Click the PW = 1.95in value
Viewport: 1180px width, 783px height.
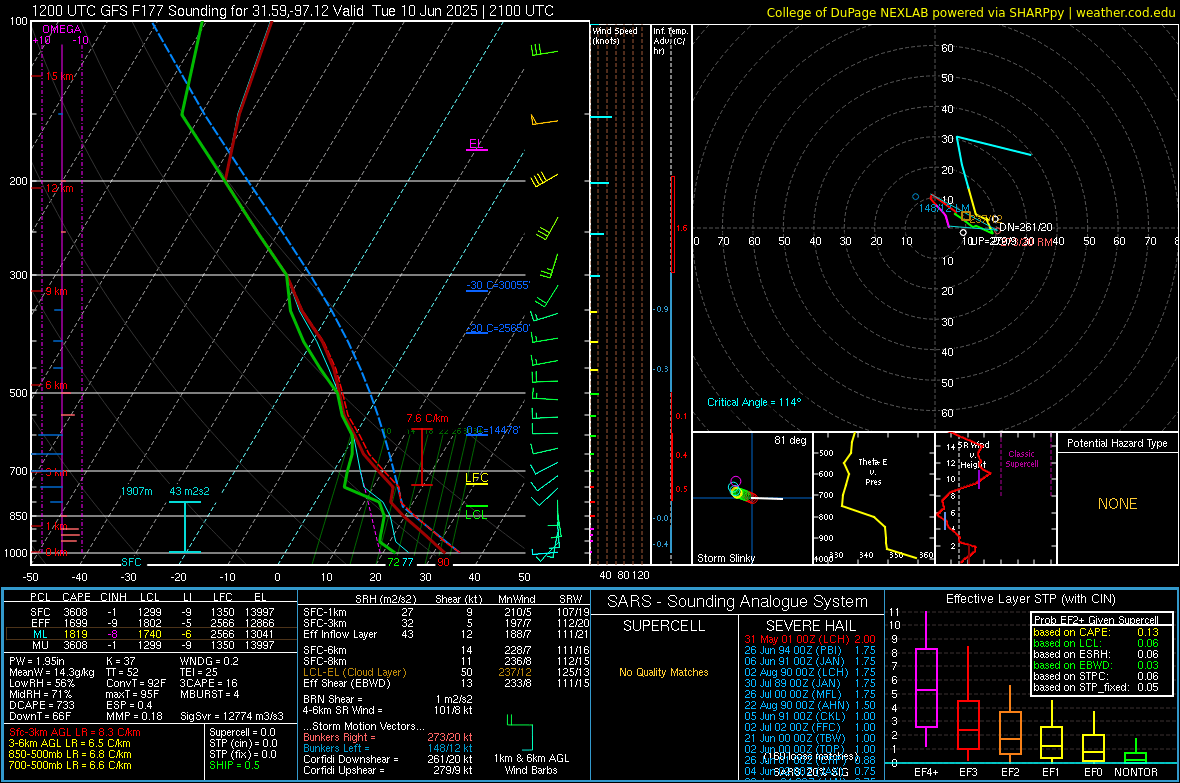coord(37,661)
